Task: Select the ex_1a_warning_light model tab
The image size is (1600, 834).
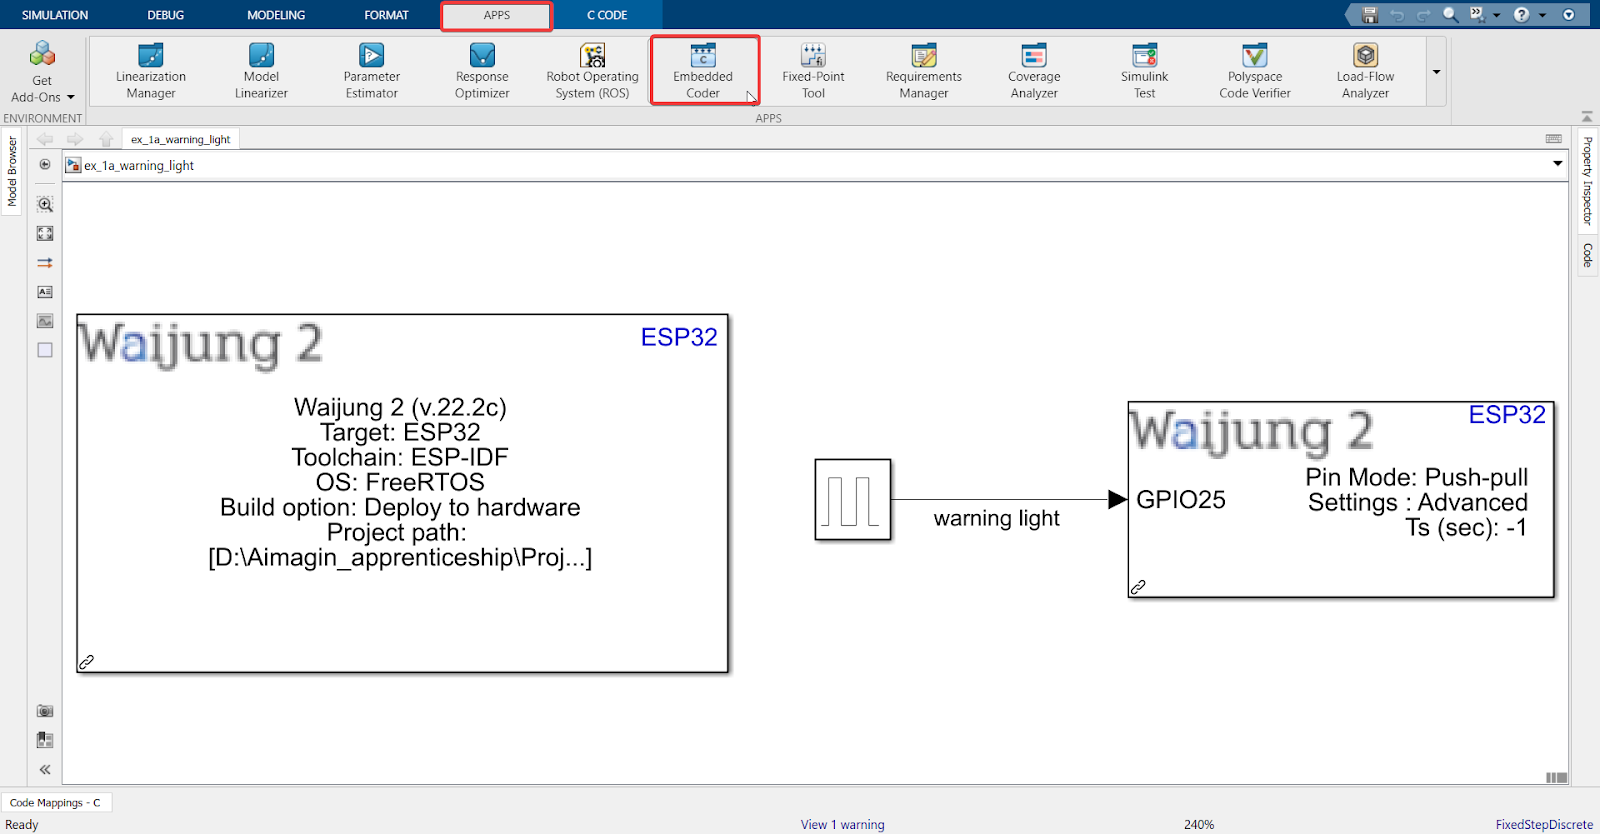Action: [180, 139]
